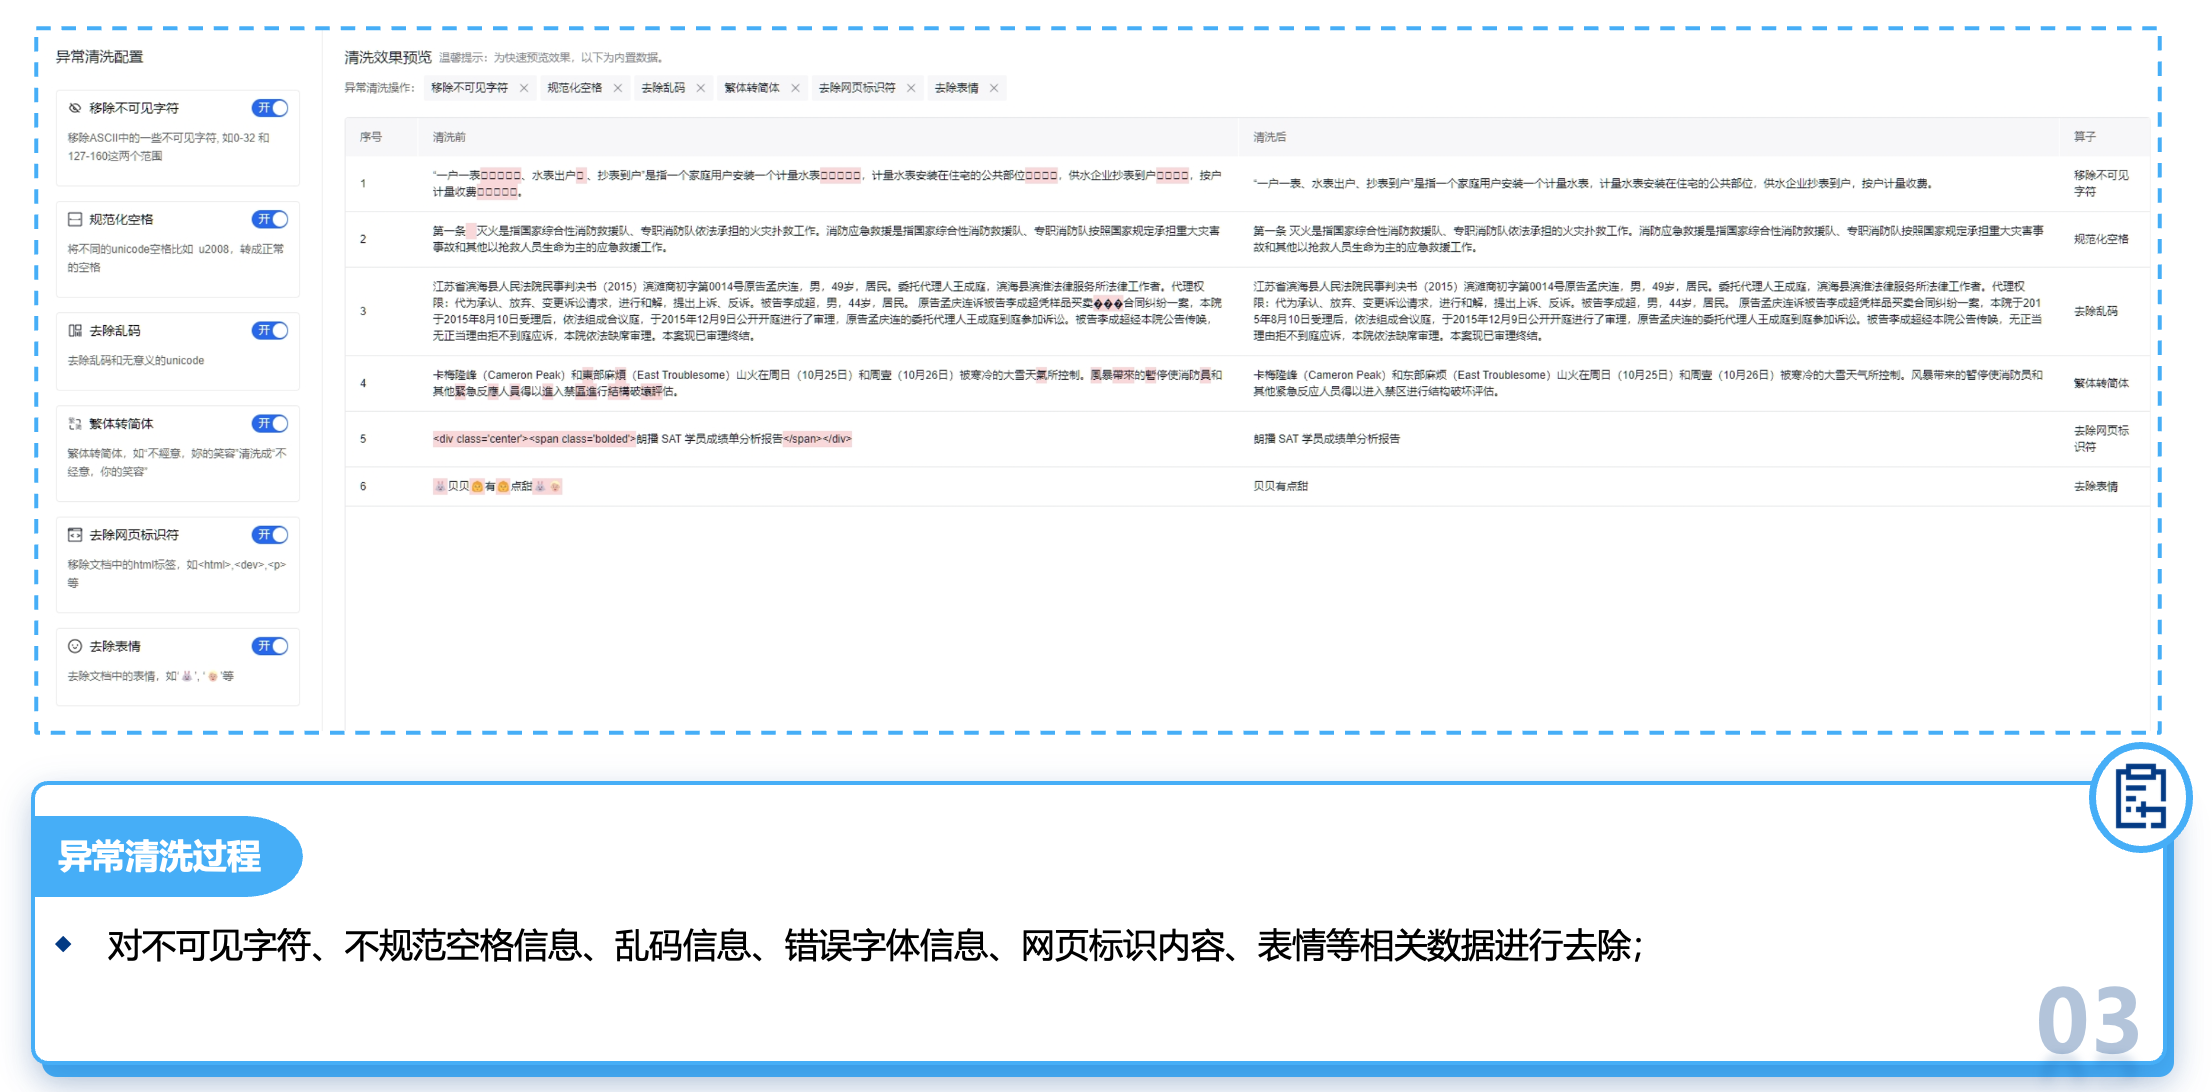Click description about html标签 removal

click(x=177, y=574)
